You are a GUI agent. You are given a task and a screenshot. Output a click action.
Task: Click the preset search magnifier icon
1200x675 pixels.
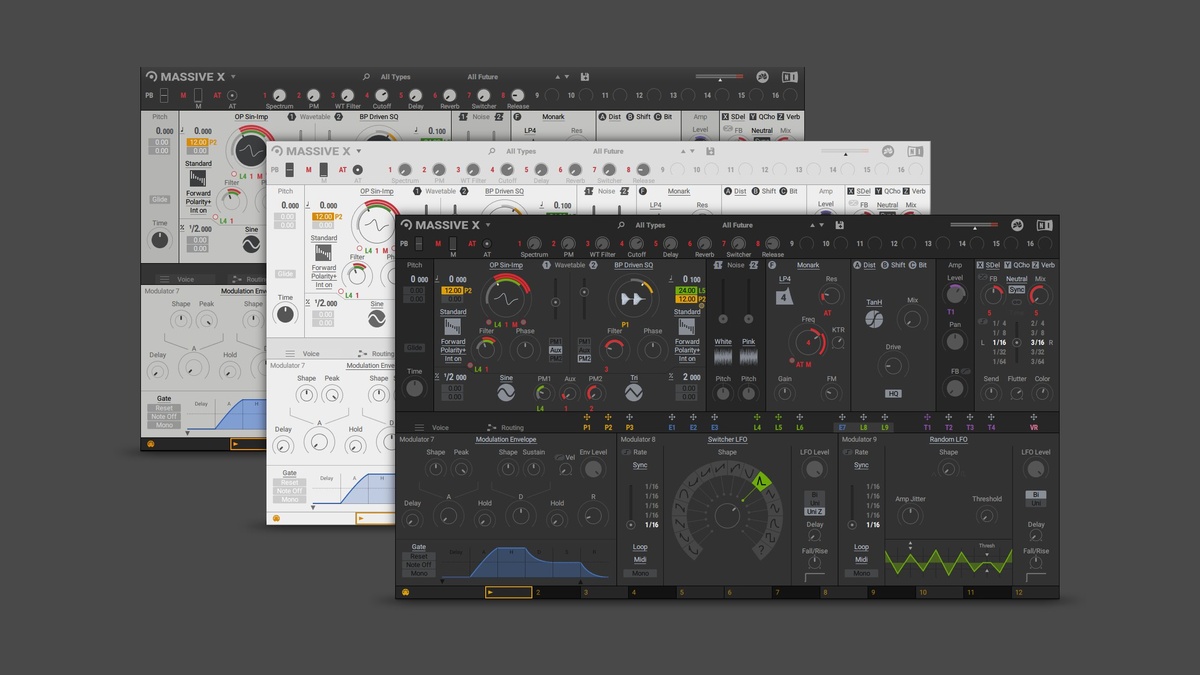621,225
